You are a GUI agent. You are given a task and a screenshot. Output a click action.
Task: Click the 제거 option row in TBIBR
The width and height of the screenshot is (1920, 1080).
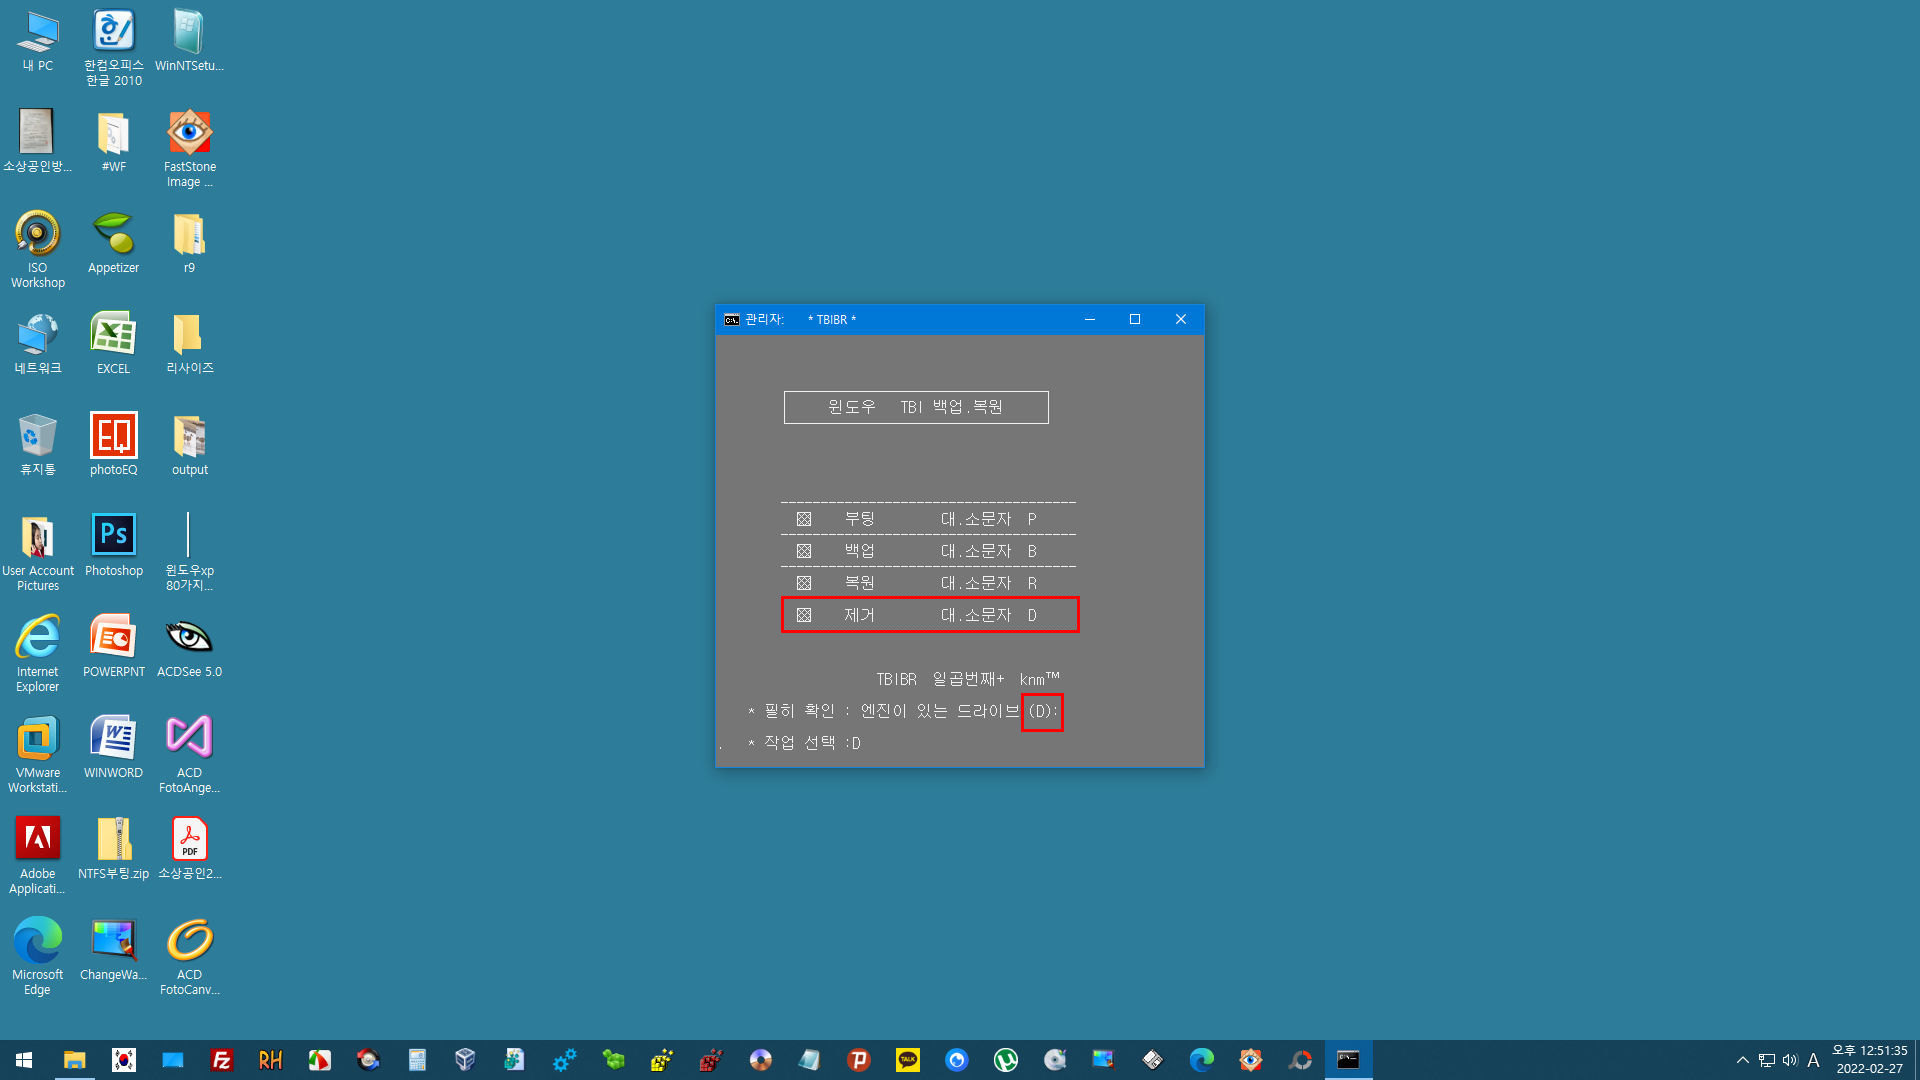[x=930, y=615]
